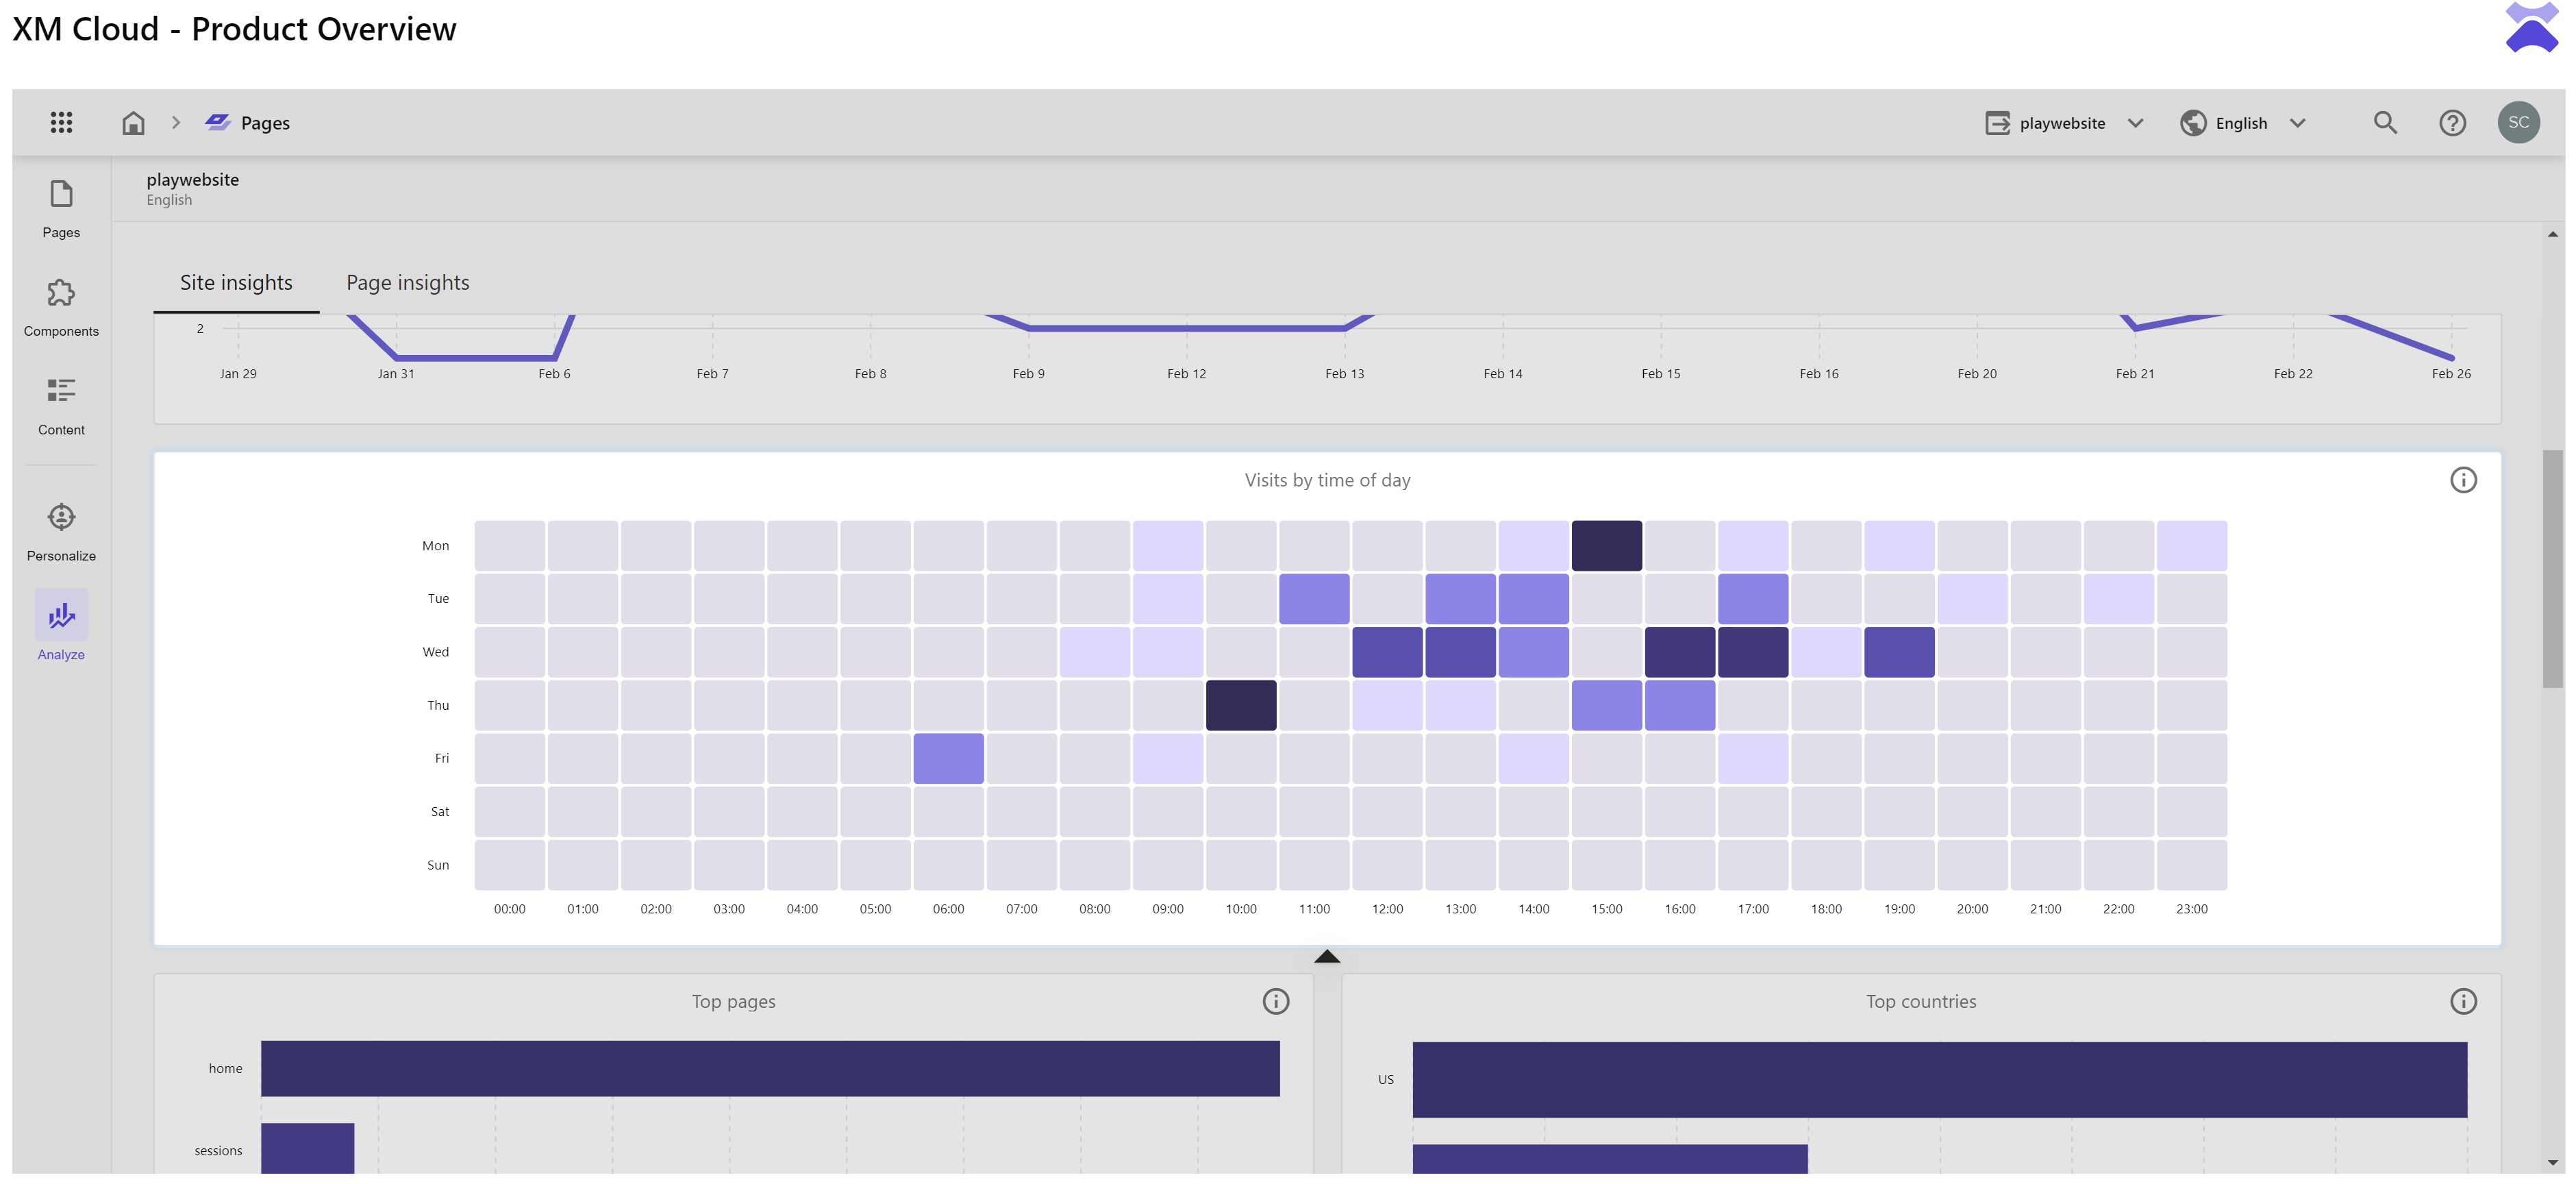This screenshot has height=1184, width=2576.
Task: Show info for Top pages chart
Action: click(x=1275, y=1001)
